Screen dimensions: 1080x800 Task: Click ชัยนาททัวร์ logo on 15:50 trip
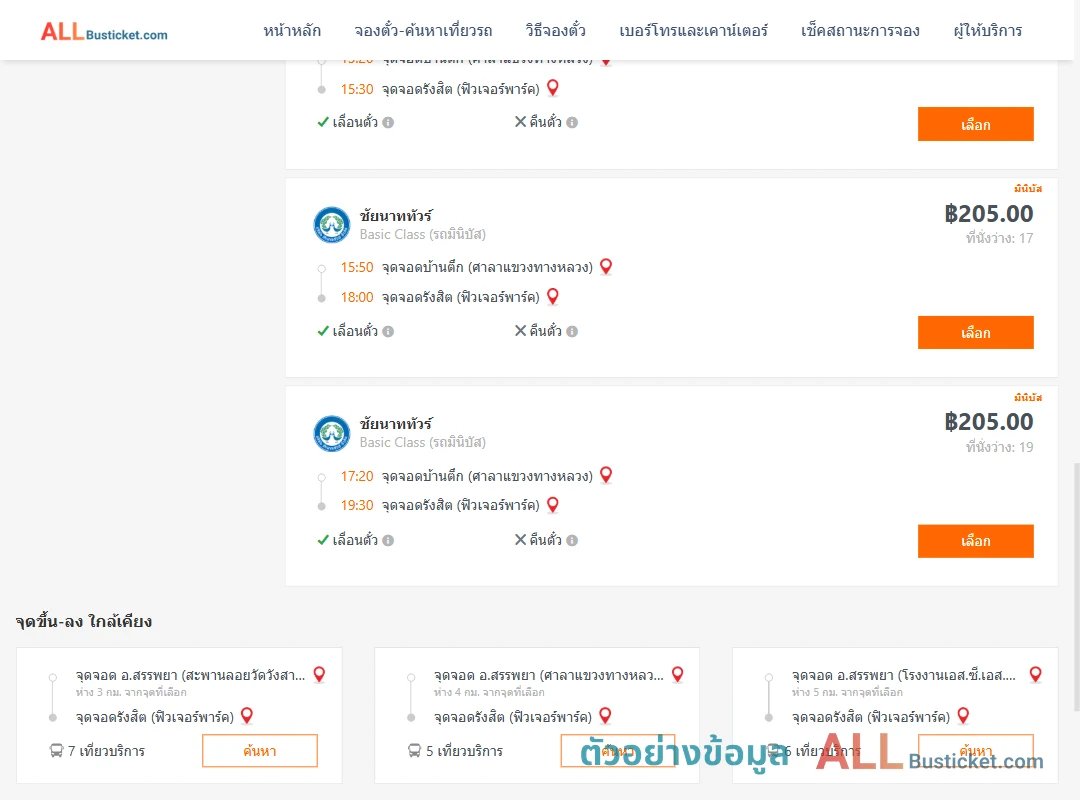(332, 225)
